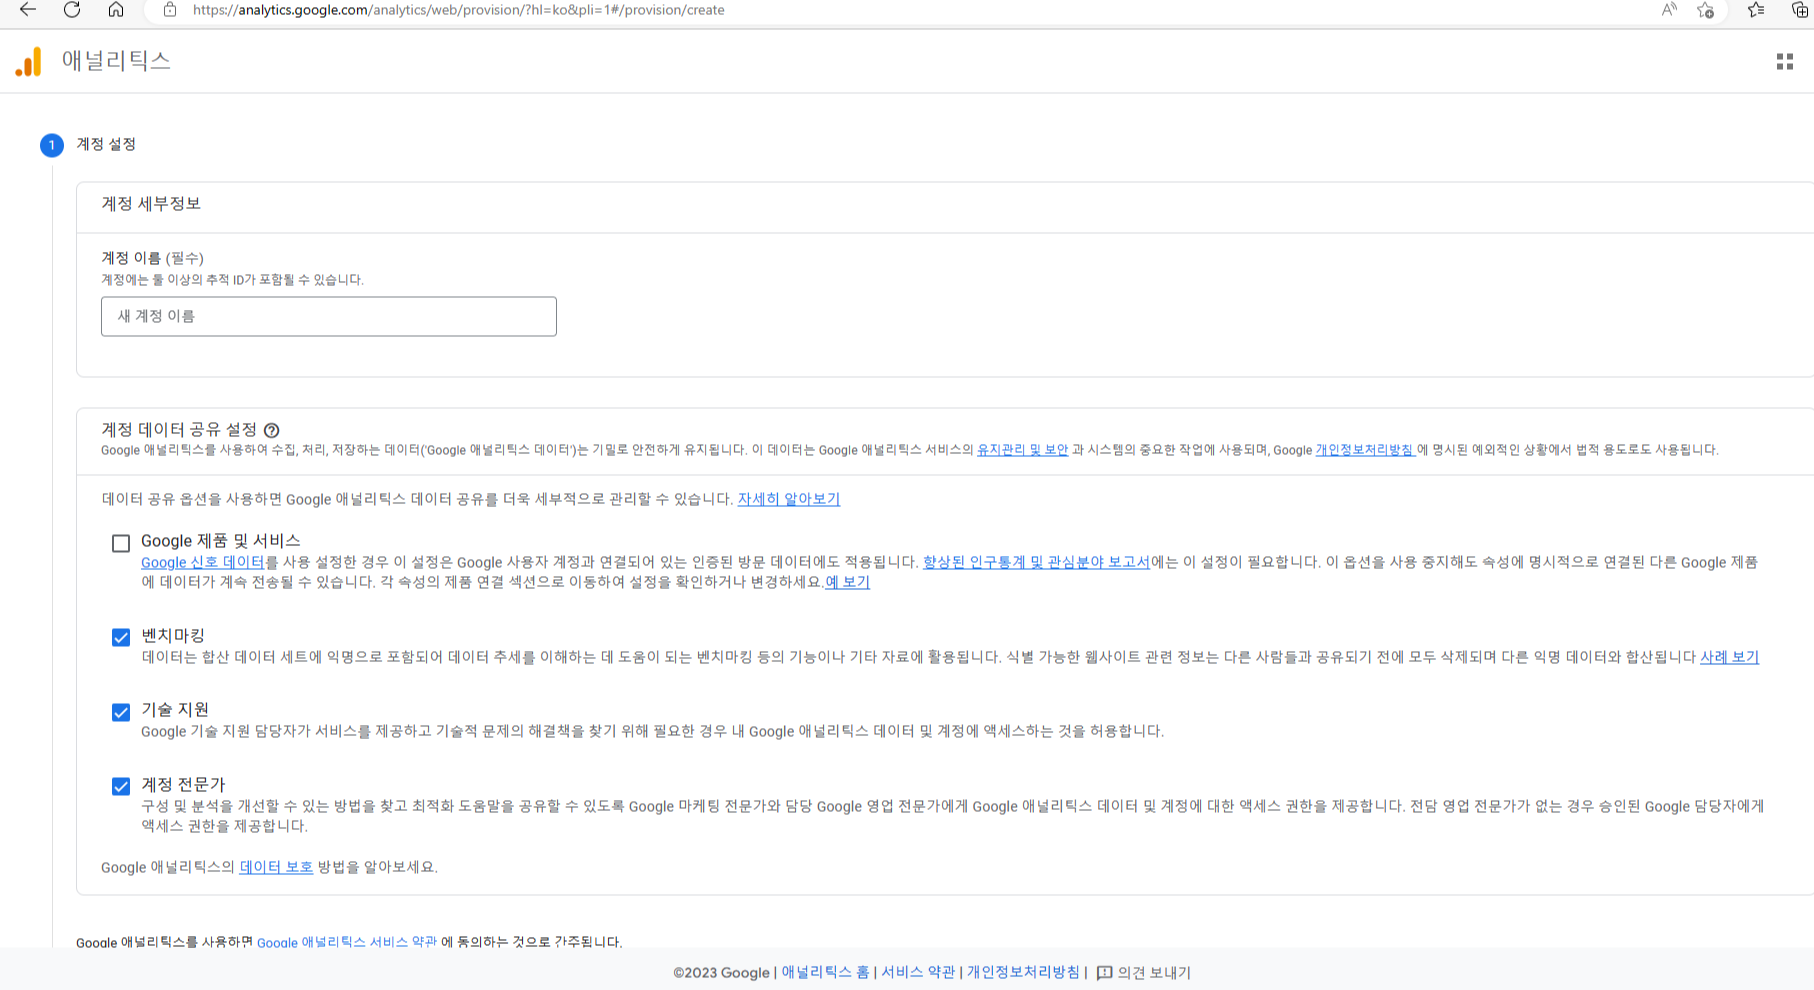Screen dimensions: 1814x990
Task: Click the 새 계정 이름 input field
Action: (x=329, y=316)
